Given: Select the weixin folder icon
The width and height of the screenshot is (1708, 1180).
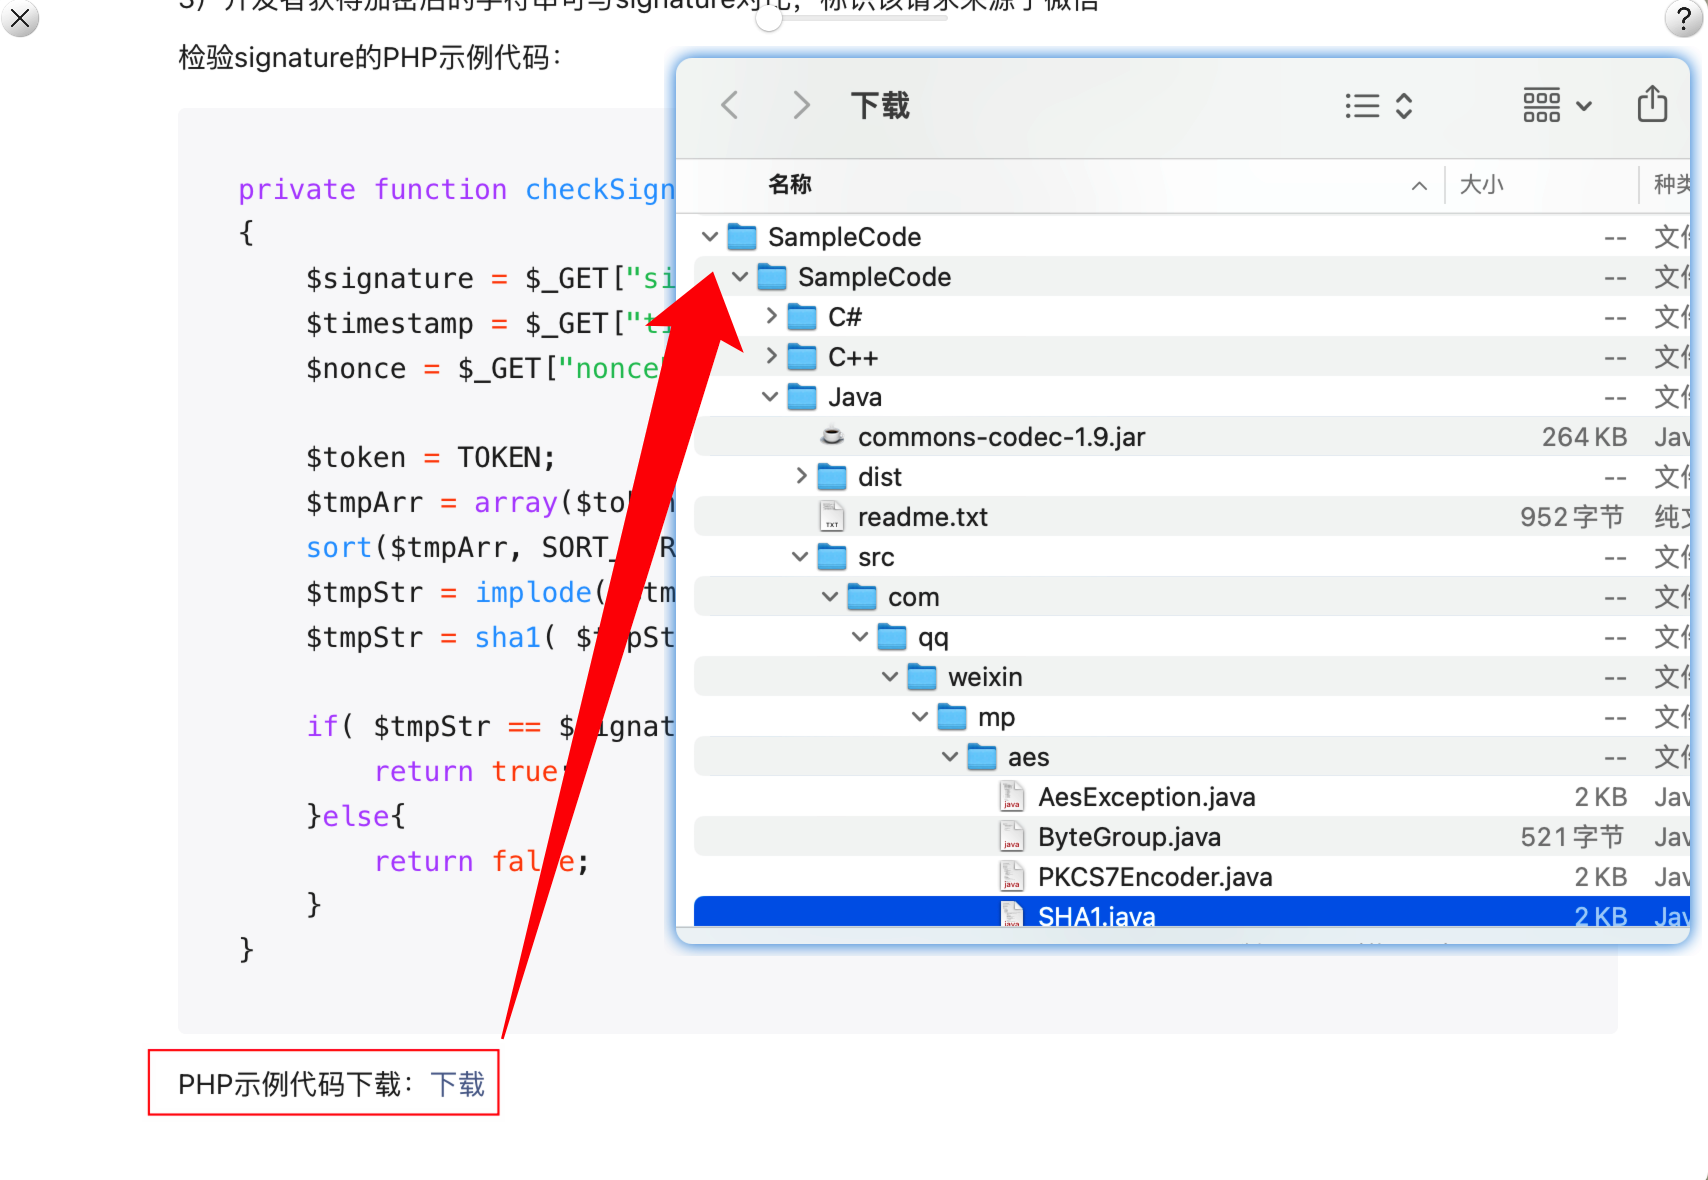Looking at the screenshot, I should point(922,677).
